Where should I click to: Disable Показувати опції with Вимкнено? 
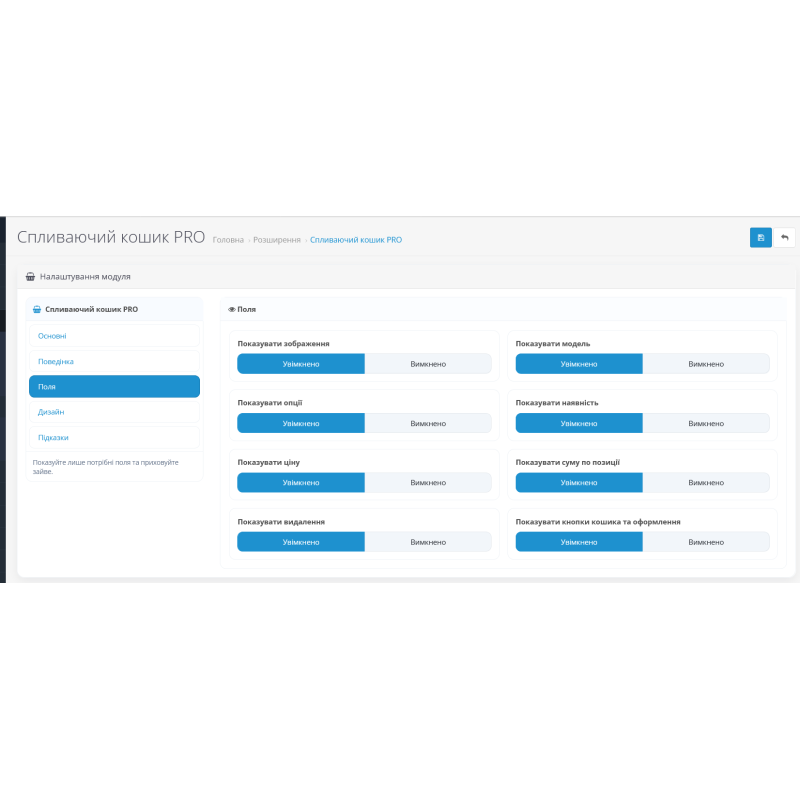pyautogui.click(x=428, y=423)
